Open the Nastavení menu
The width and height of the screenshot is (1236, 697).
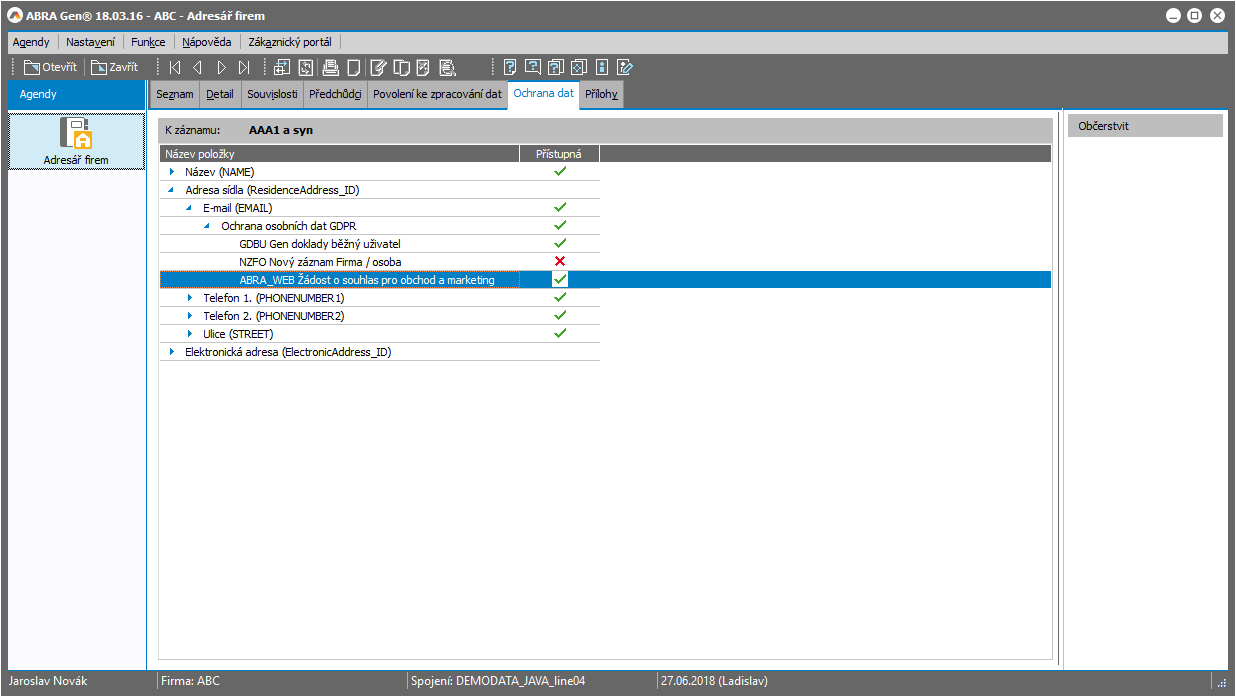[x=90, y=42]
